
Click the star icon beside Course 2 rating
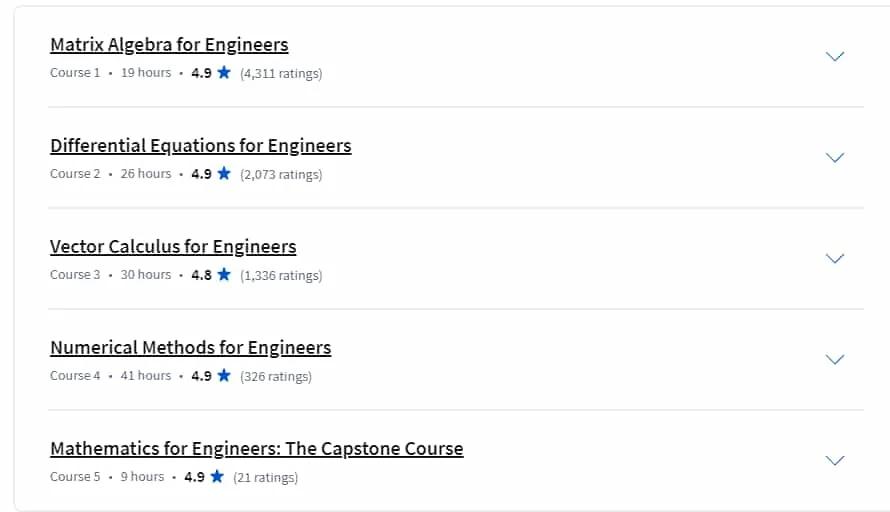(224, 173)
